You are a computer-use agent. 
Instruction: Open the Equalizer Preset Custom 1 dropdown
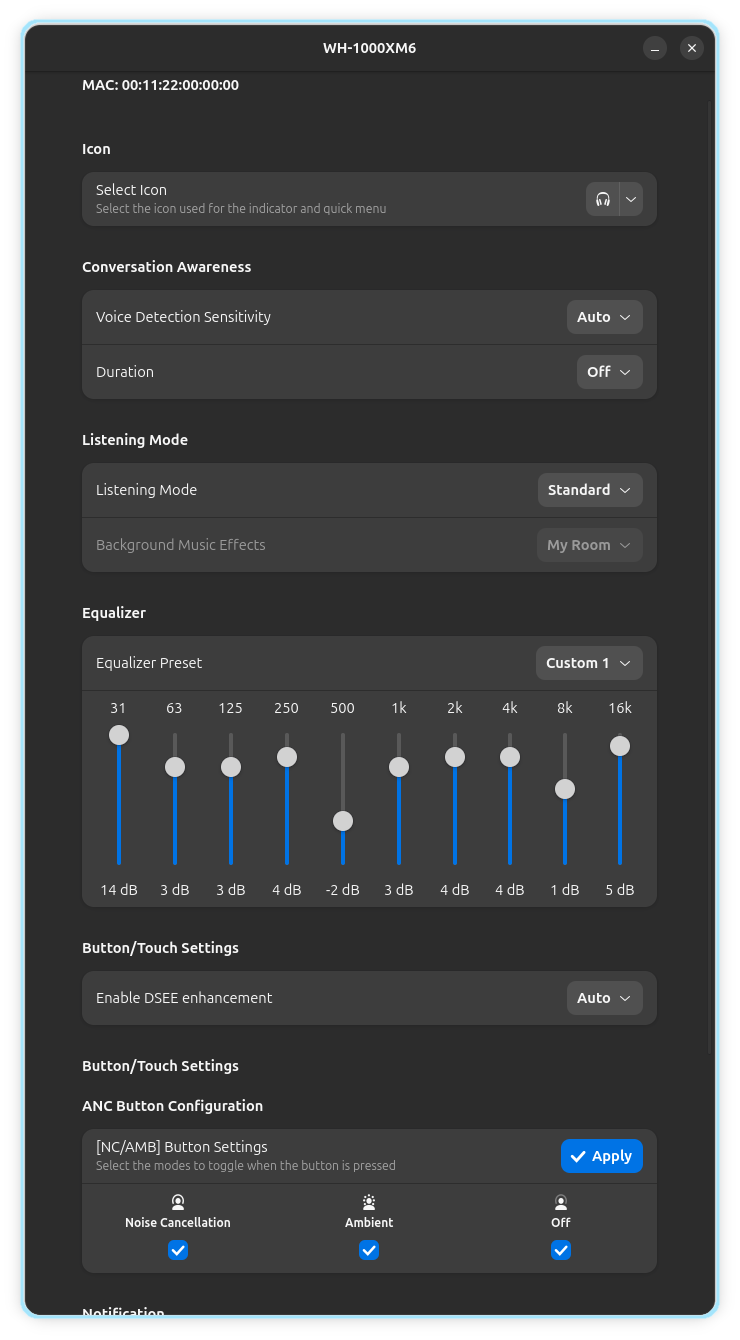pos(590,663)
